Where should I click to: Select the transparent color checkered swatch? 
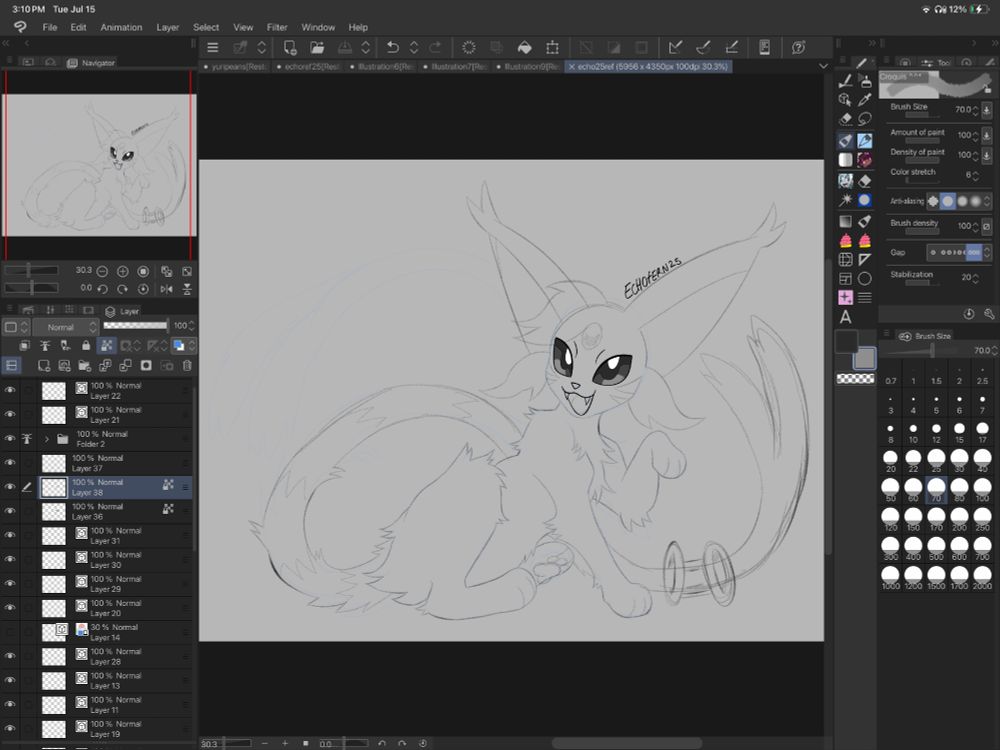855,379
